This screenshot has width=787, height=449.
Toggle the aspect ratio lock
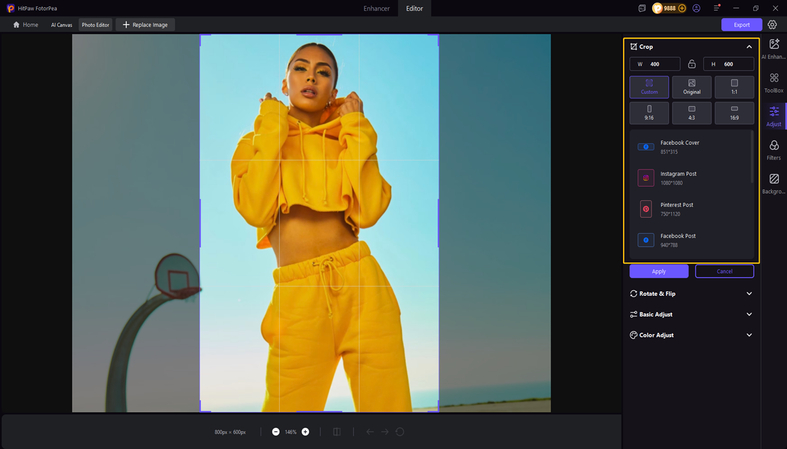coord(692,64)
